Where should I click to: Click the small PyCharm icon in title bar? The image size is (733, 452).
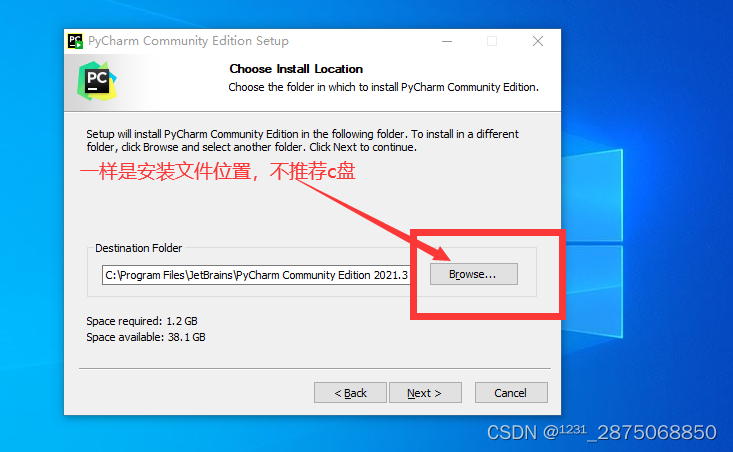pyautogui.click(x=75, y=41)
